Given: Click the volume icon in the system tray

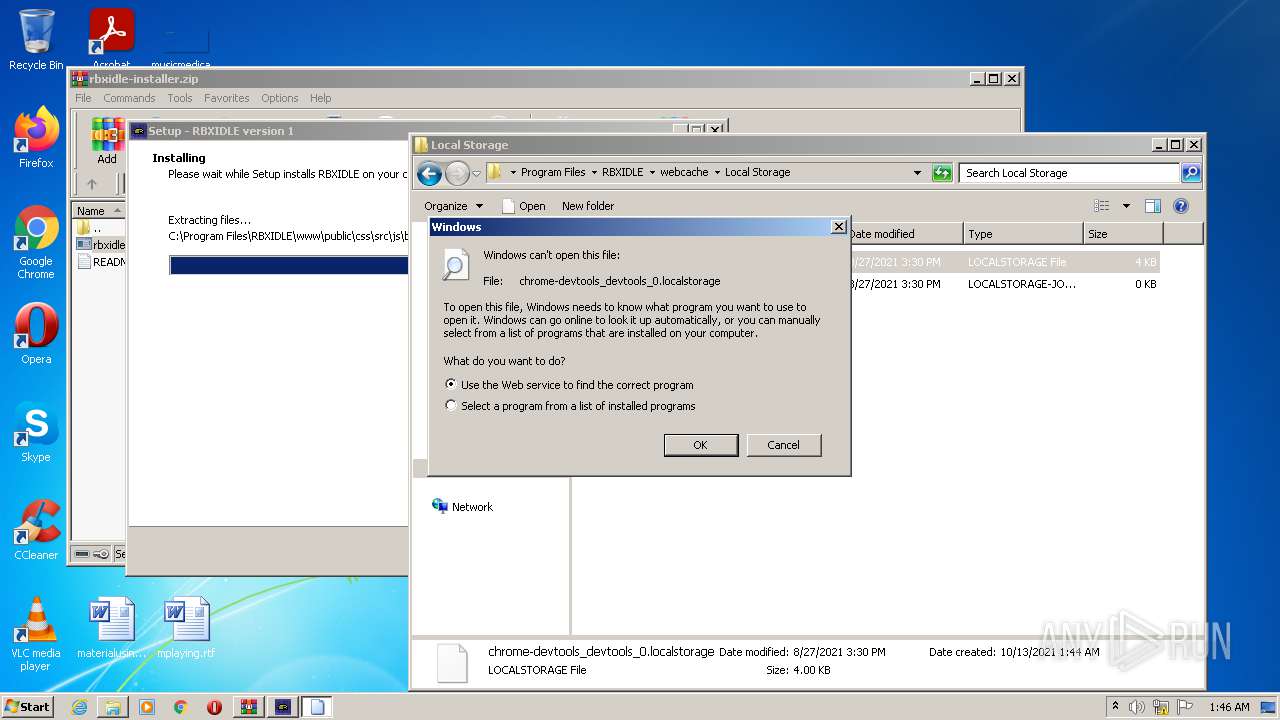Looking at the screenshot, I should tap(1137, 707).
